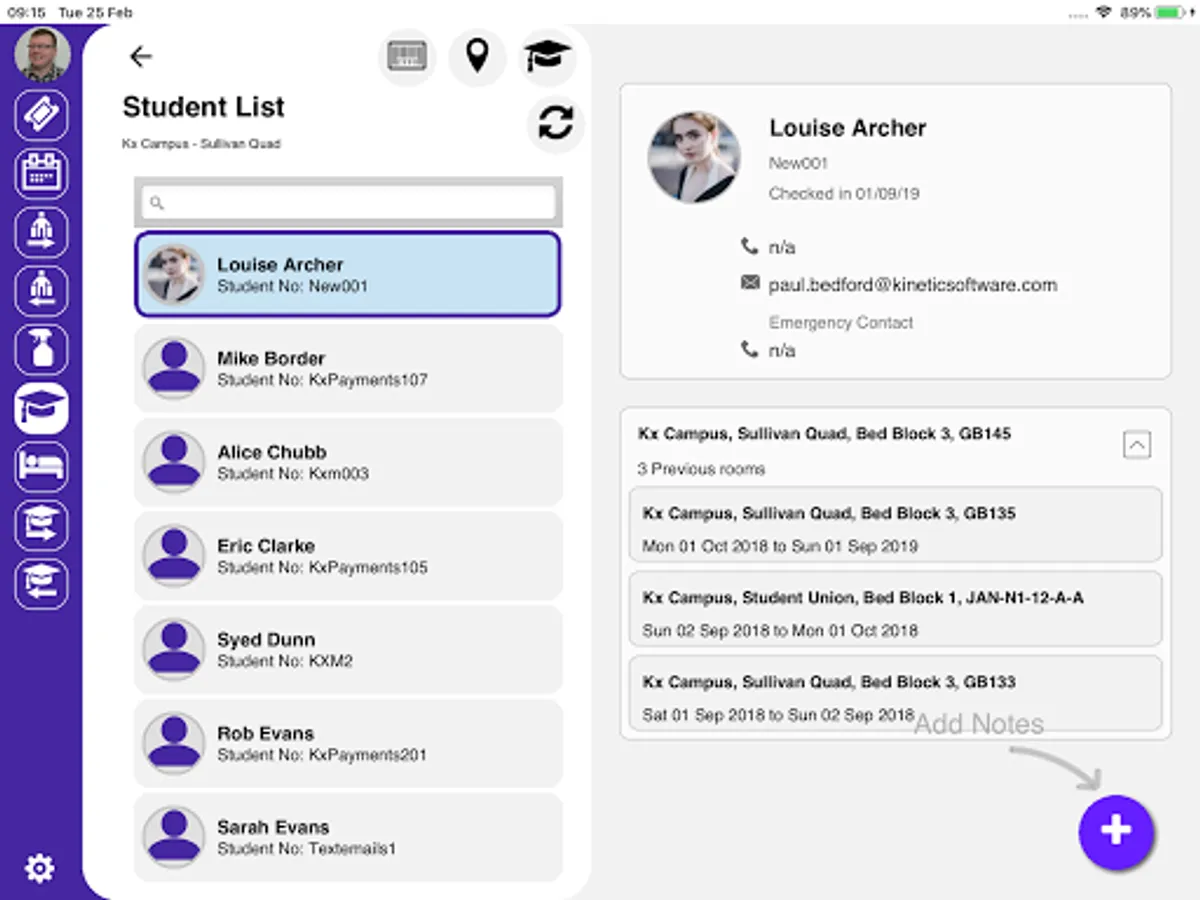The width and height of the screenshot is (1200, 900).
Task: Open the bed icon in sidebar
Action: tap(42, 466)
